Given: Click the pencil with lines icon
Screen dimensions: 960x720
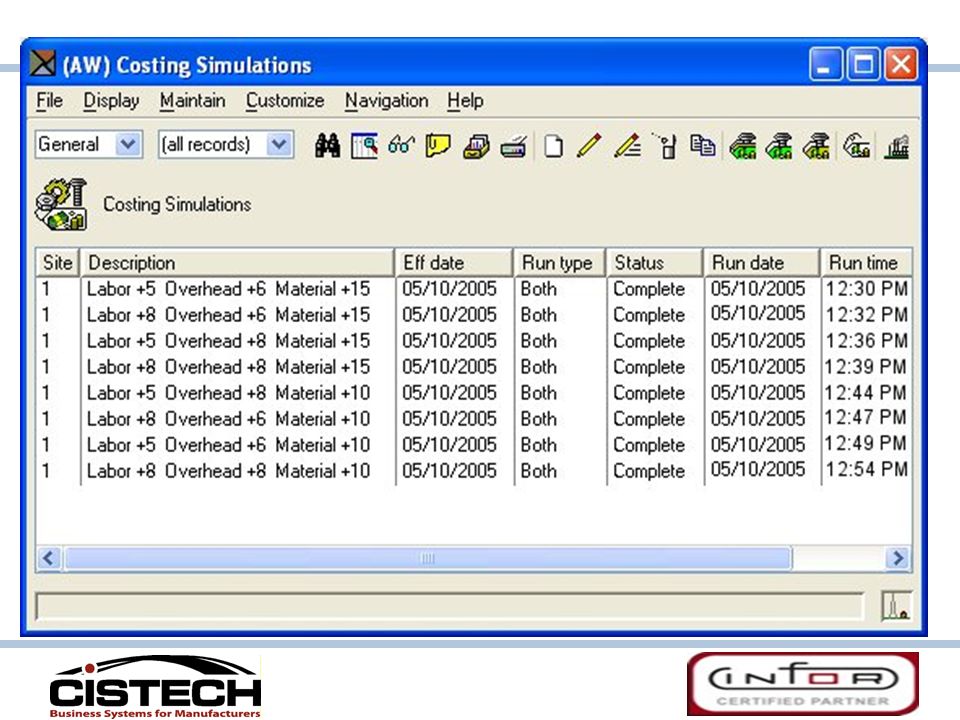Looking at the screenshot, I should click(627, 146).
